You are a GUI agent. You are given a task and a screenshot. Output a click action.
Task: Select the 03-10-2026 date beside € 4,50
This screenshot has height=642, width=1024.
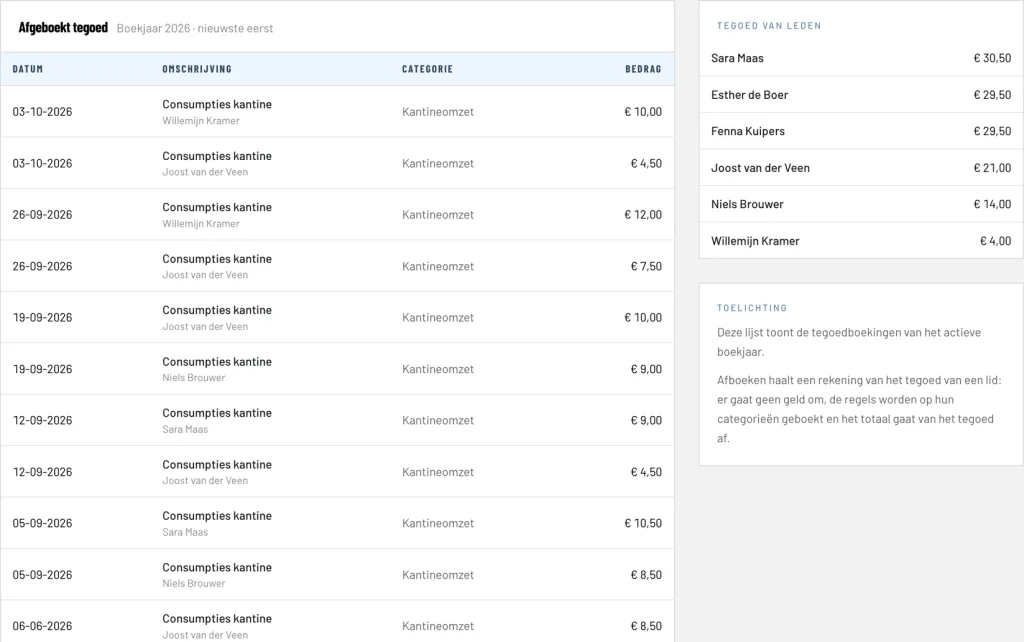point(42,163)
